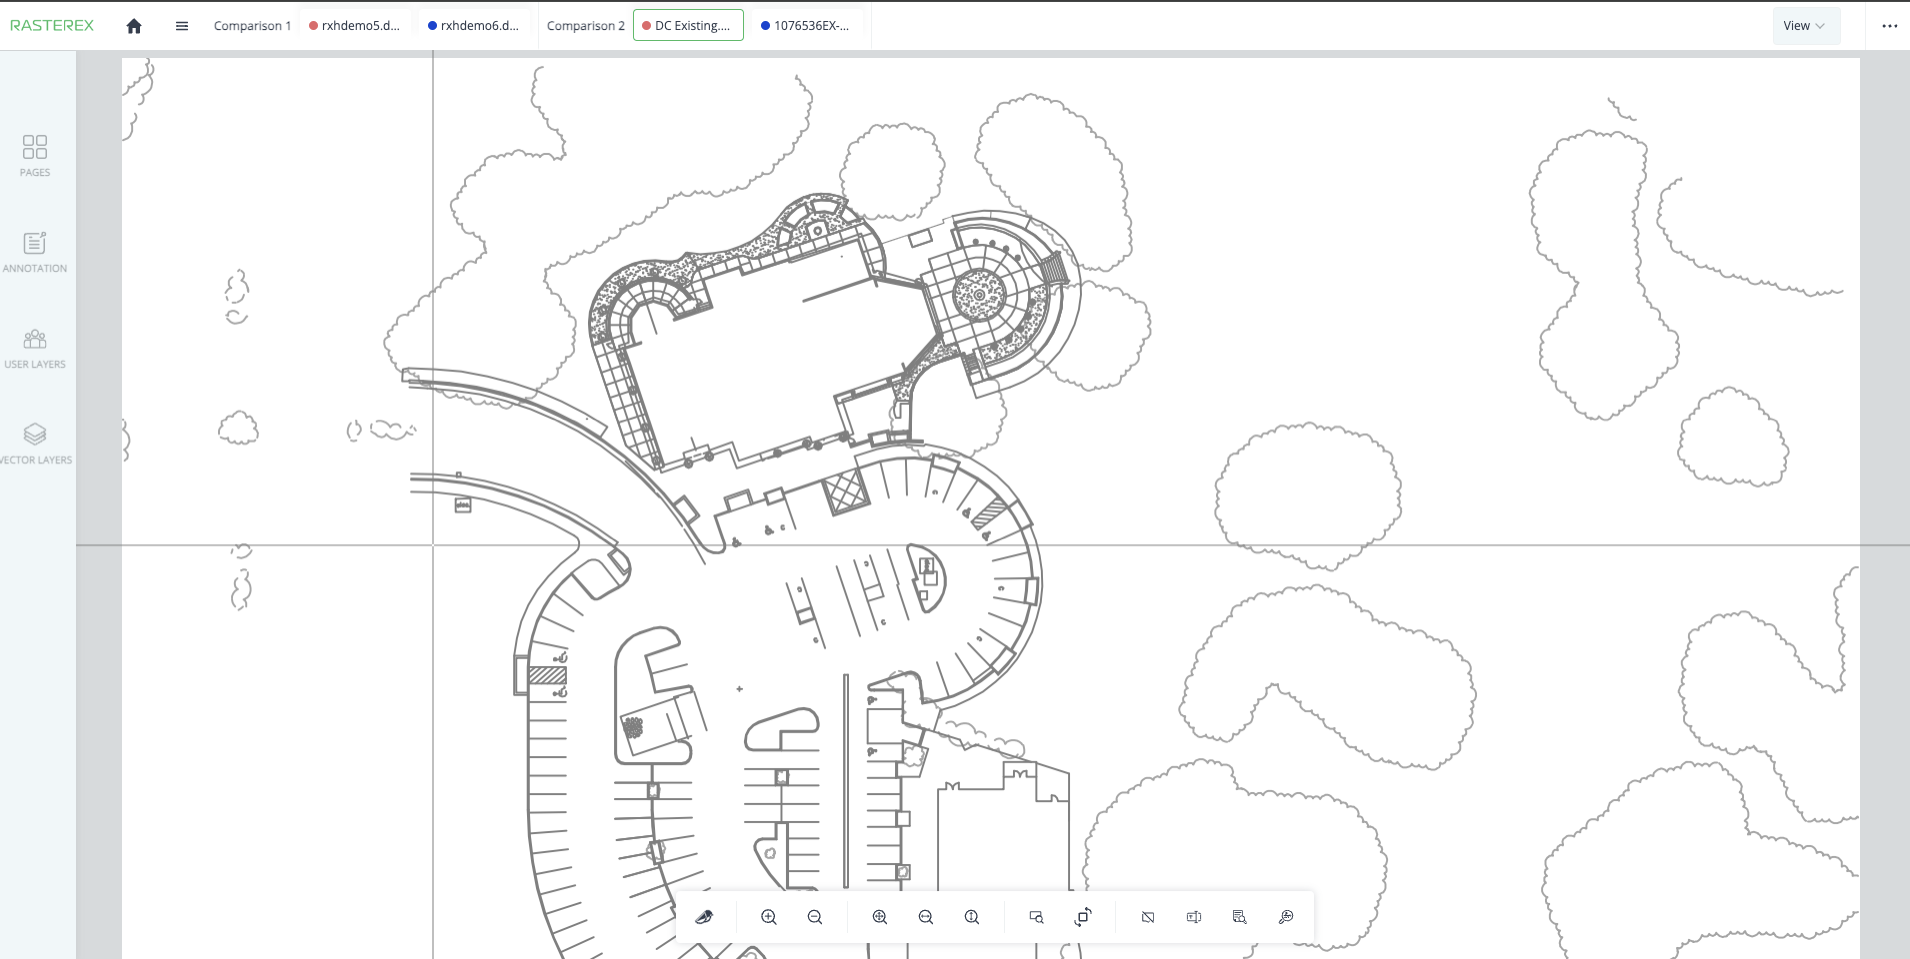Fit drawing to width zoom icon
Viewport: 1910px width, 959px height.
tap(926, 917)
